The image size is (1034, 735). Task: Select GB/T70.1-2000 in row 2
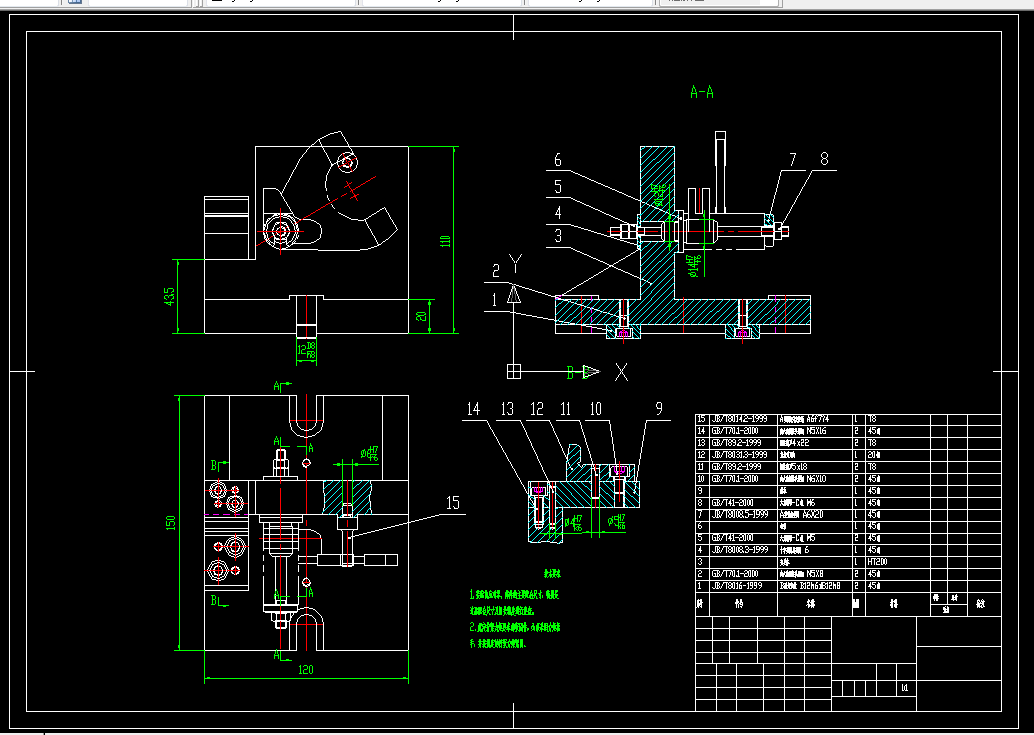click(x=735, y=574)
